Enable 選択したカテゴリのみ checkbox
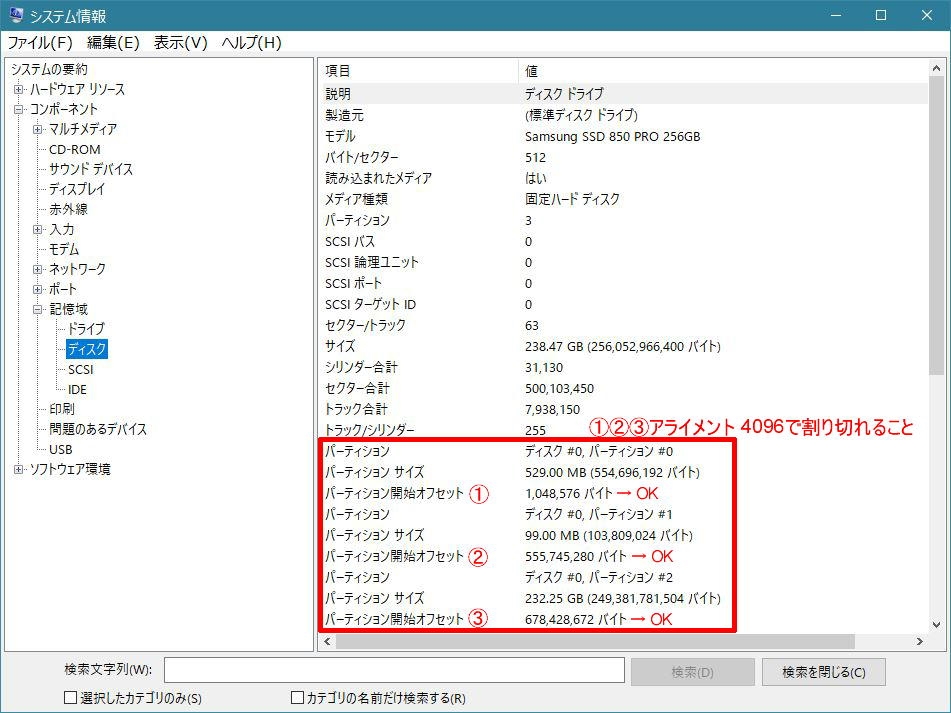 pos(70,698)
